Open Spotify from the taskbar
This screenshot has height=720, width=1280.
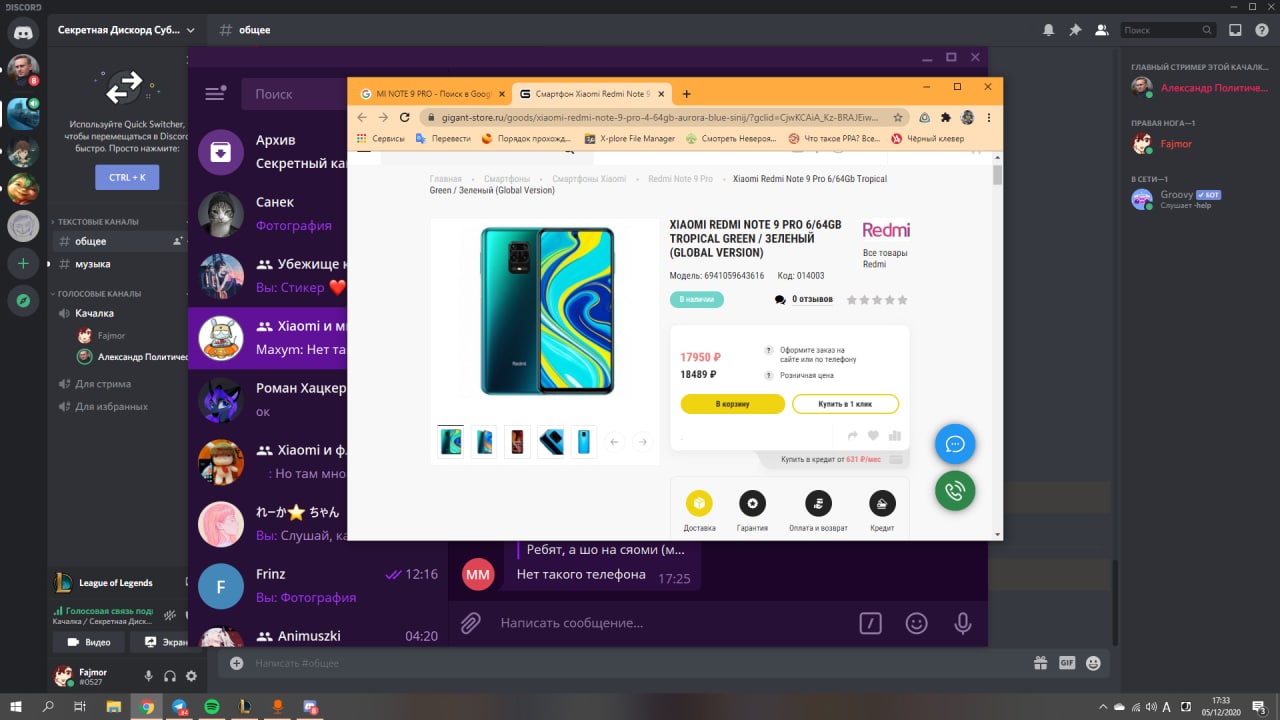212,706
